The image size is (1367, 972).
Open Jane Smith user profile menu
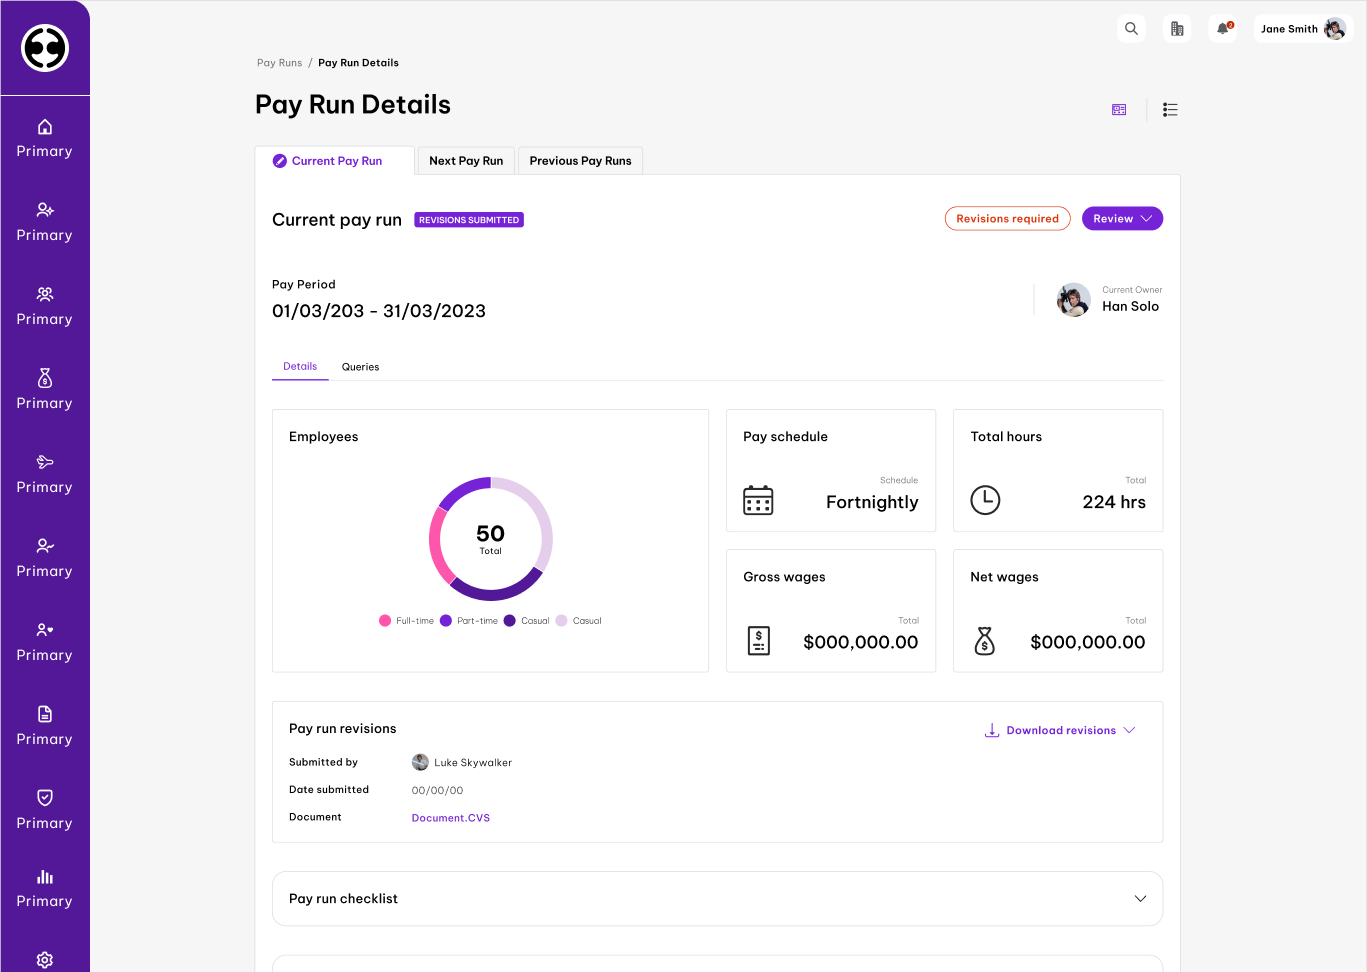pos(1303,29)
